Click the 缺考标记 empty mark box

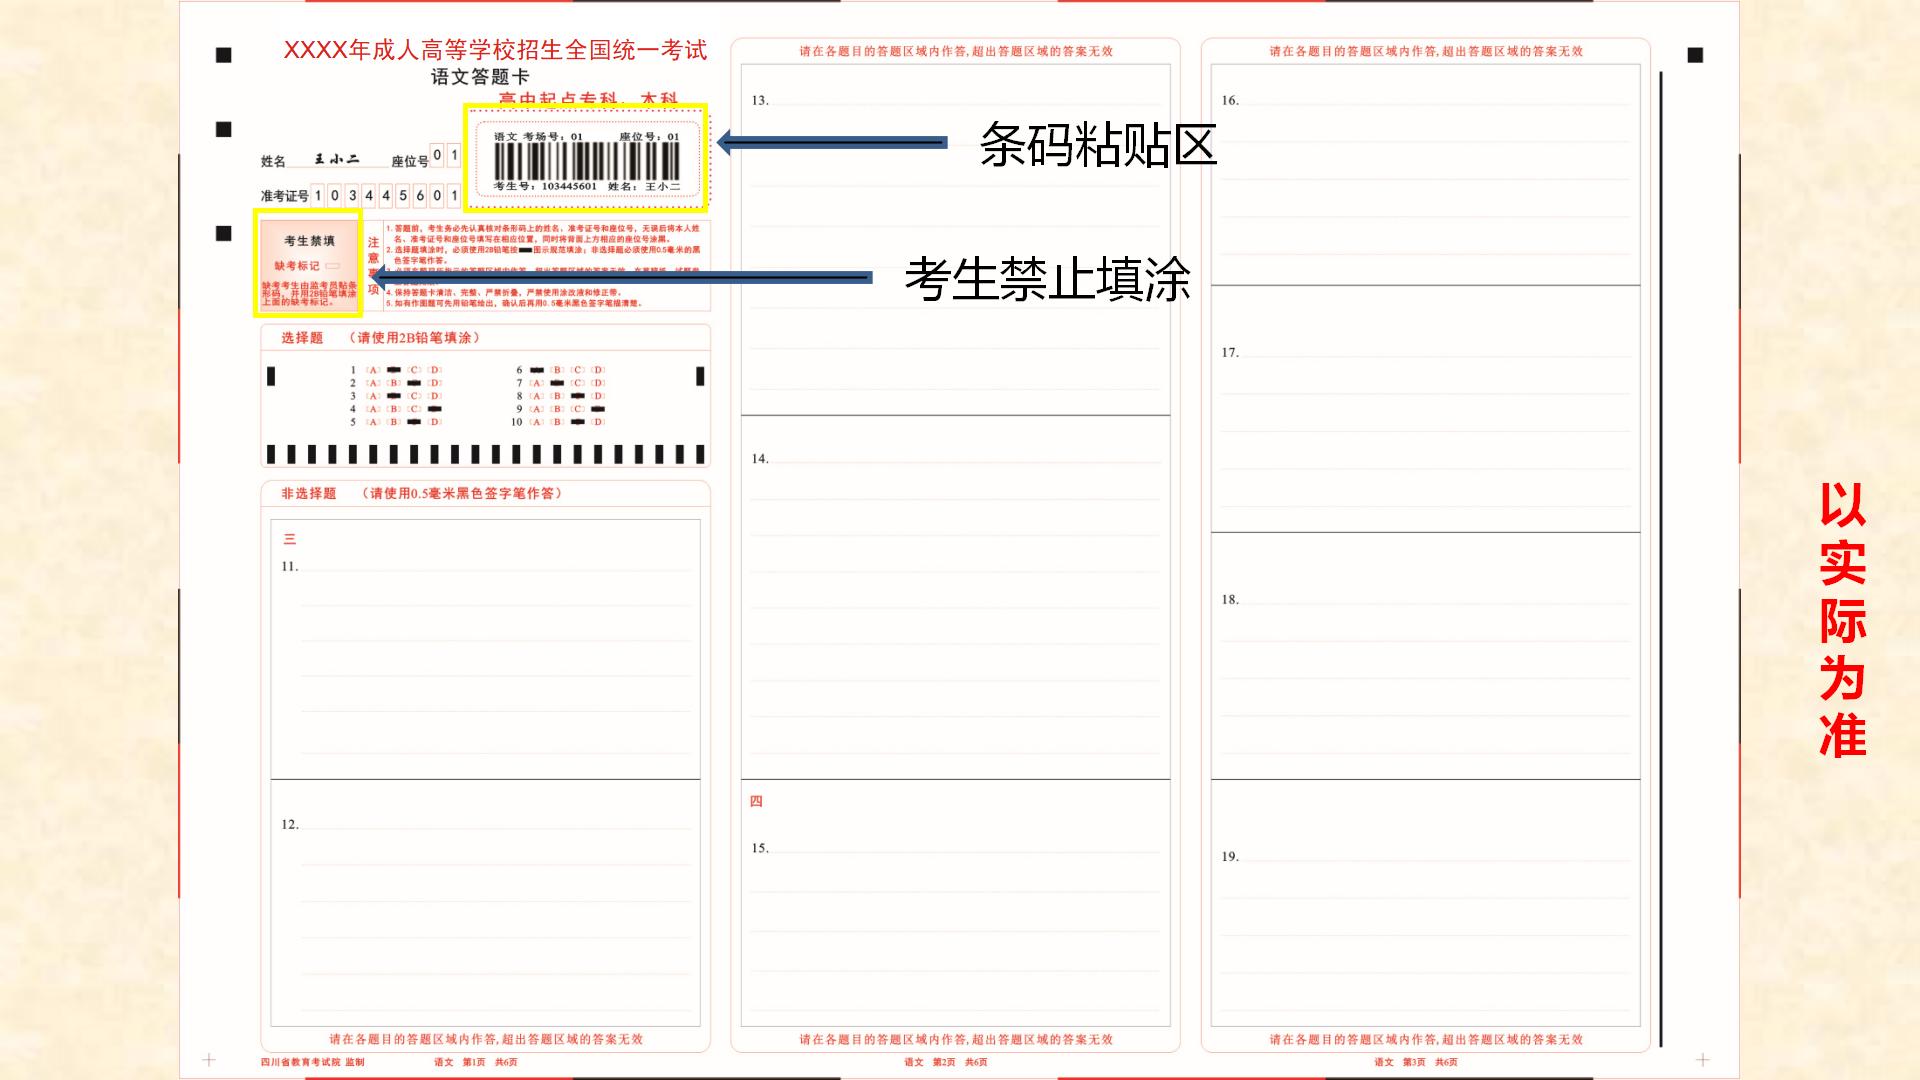(x=333, y=266)
